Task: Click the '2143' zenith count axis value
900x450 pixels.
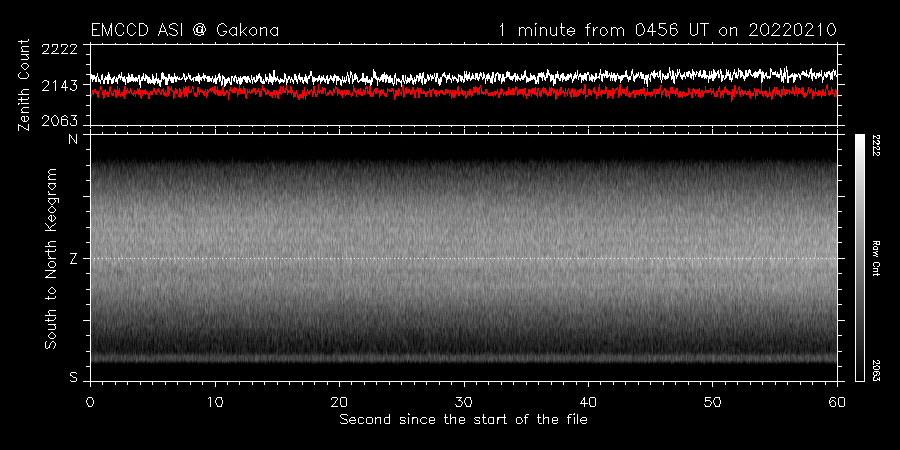Action: (x=59, y=85)
